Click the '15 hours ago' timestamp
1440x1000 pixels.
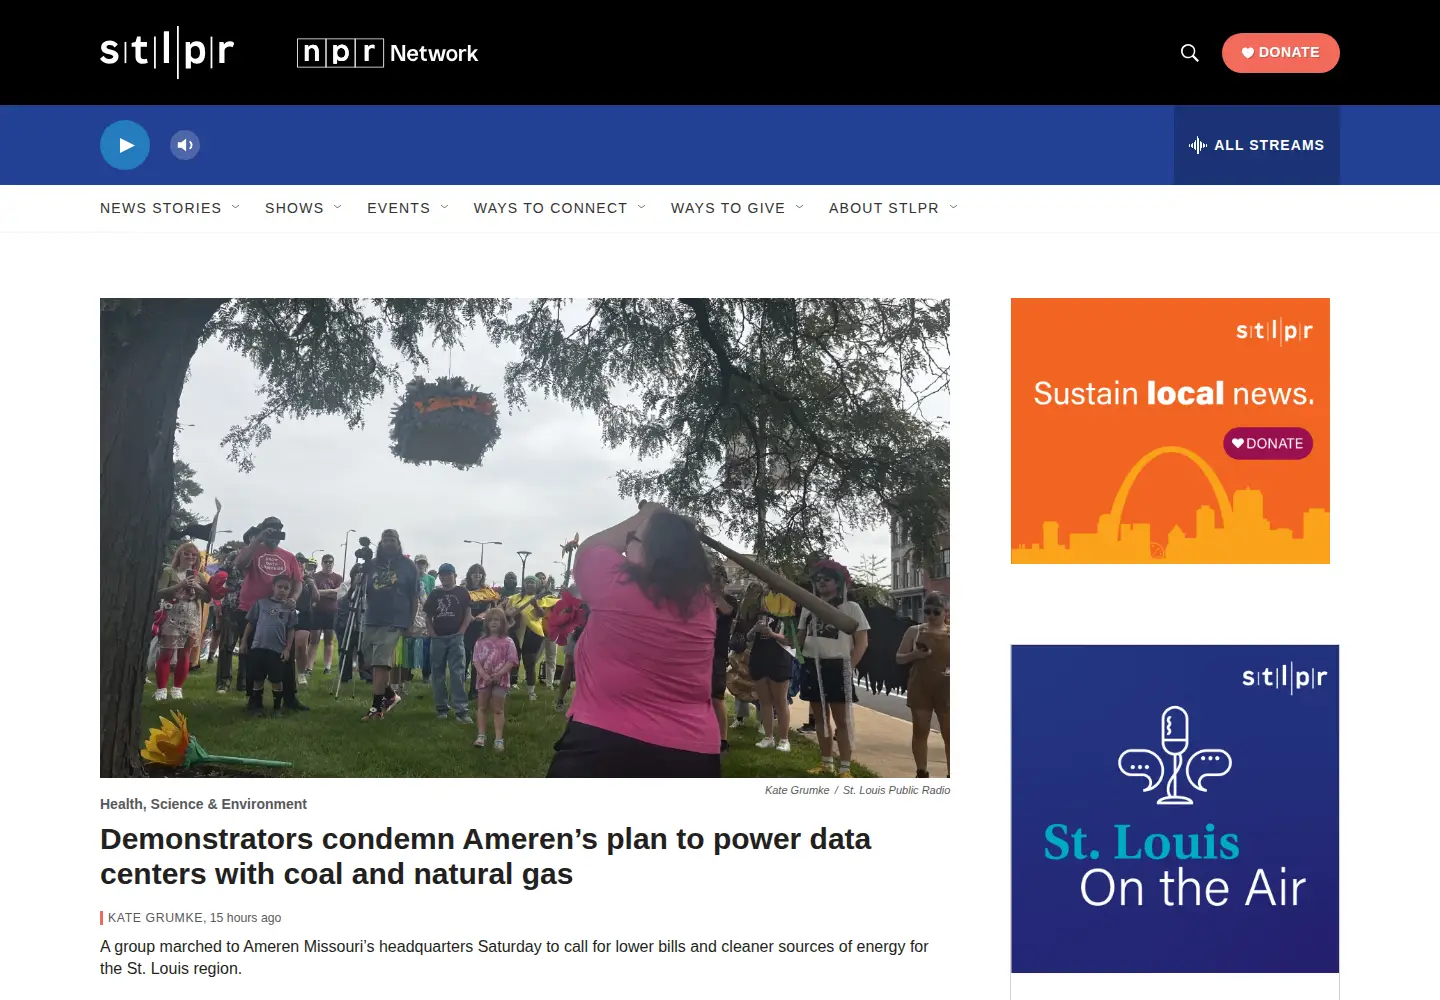tap(246, 918)
